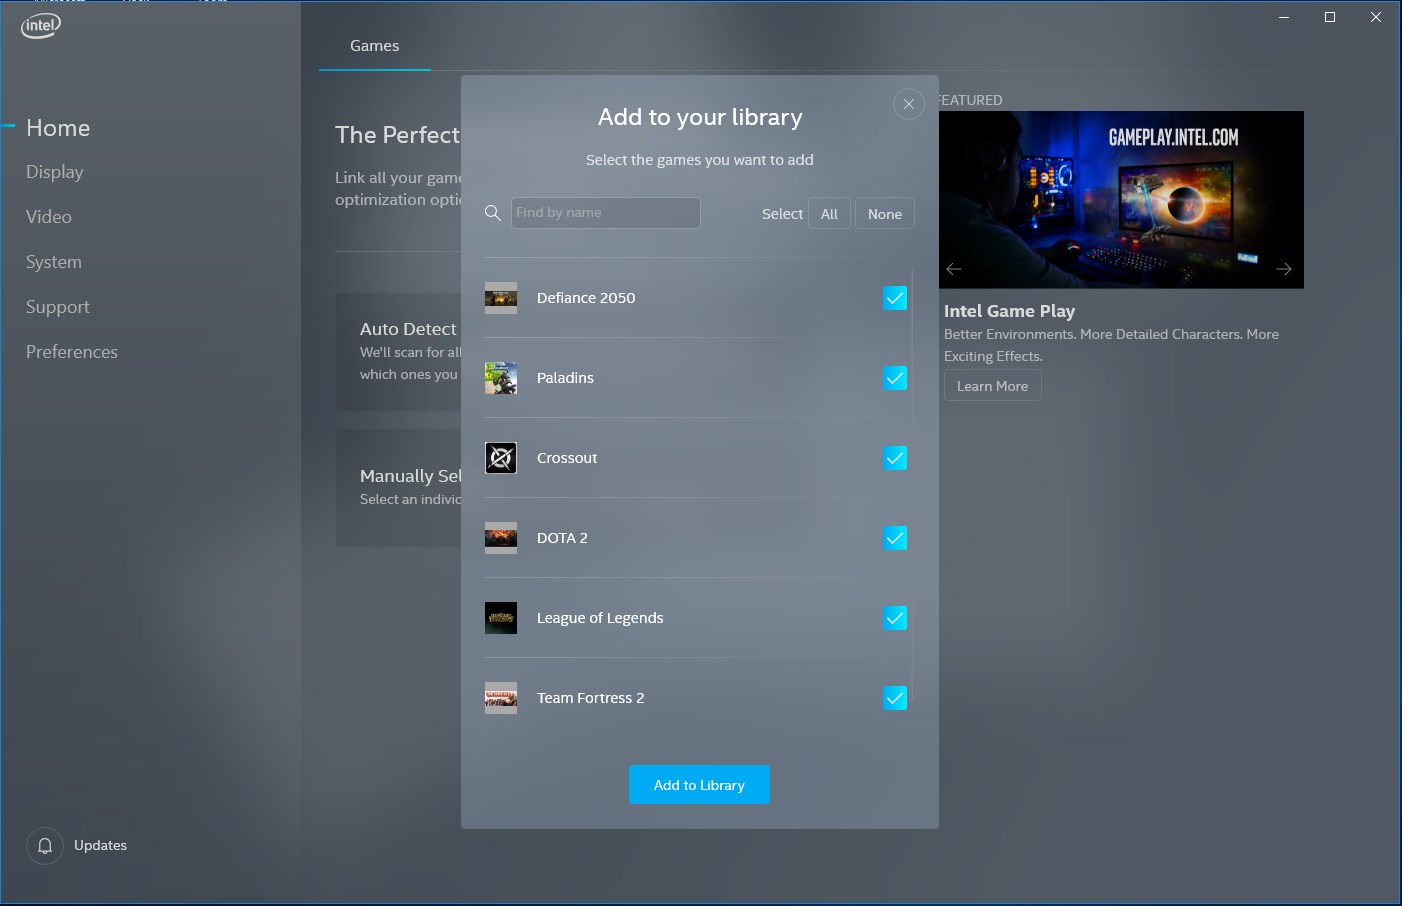Screen dimensions: 1402x906
Task: Click the Intel logo icon
Action: point(41,26)
